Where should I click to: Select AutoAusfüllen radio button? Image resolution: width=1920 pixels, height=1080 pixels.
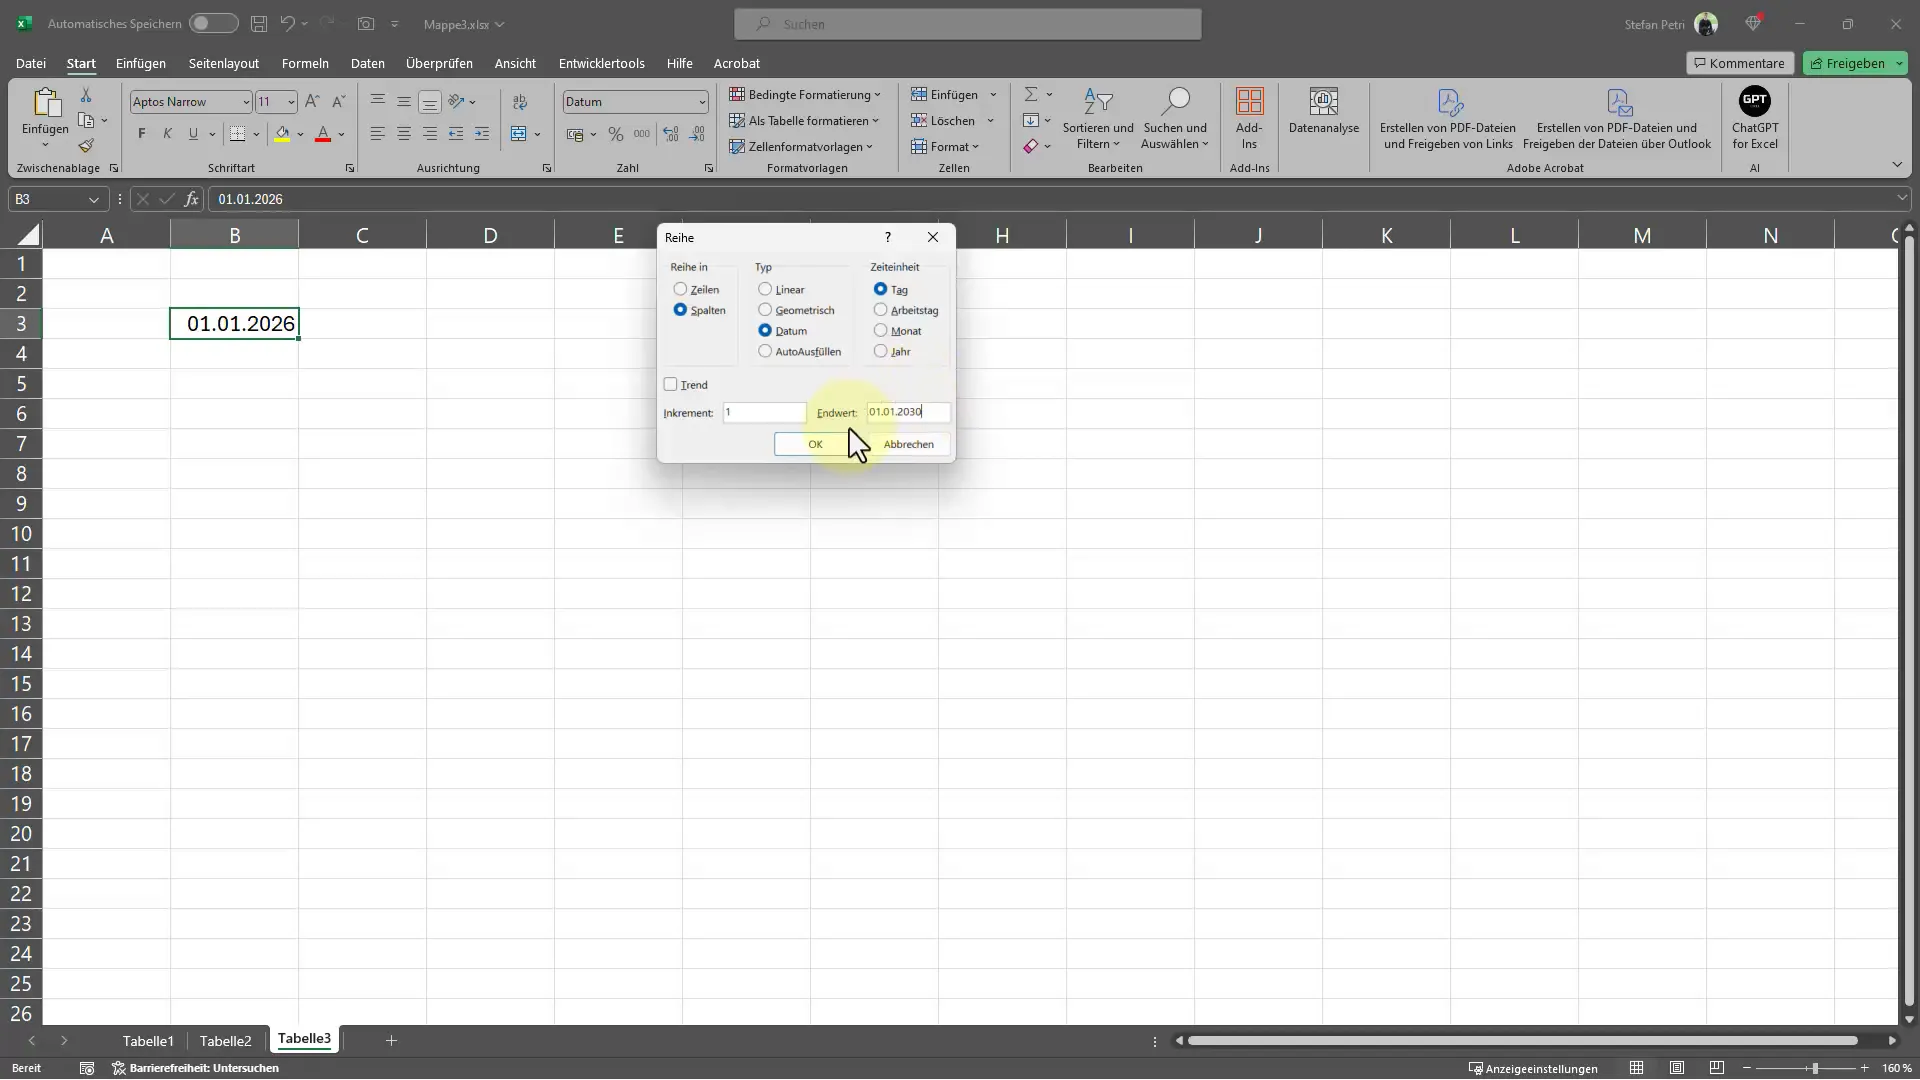[x=765, y=351]
